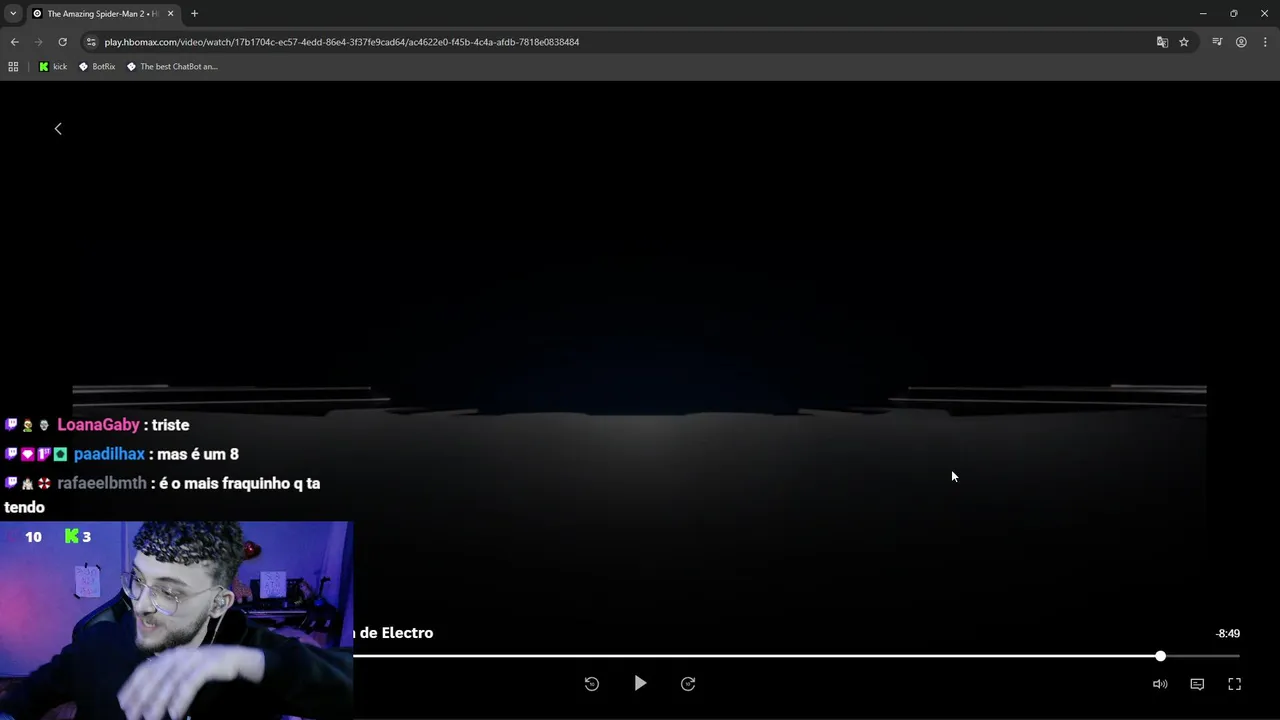Click the browser forward button
Screen dimensions: 1280x720
38,42
